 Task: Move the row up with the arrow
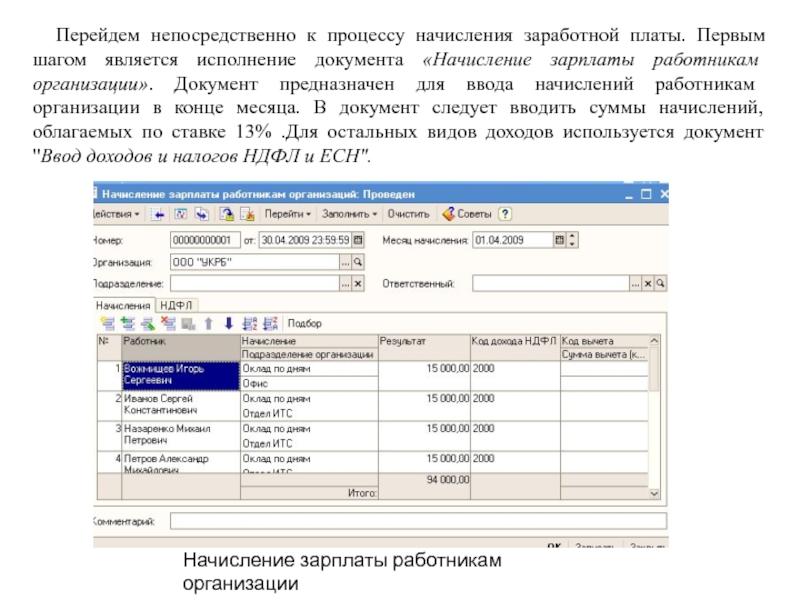(208, 323)
